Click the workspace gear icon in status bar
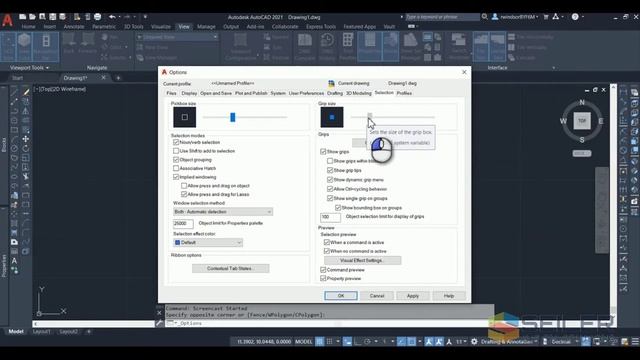Screen dimensions: 640x360 click(x=474, y=342)
